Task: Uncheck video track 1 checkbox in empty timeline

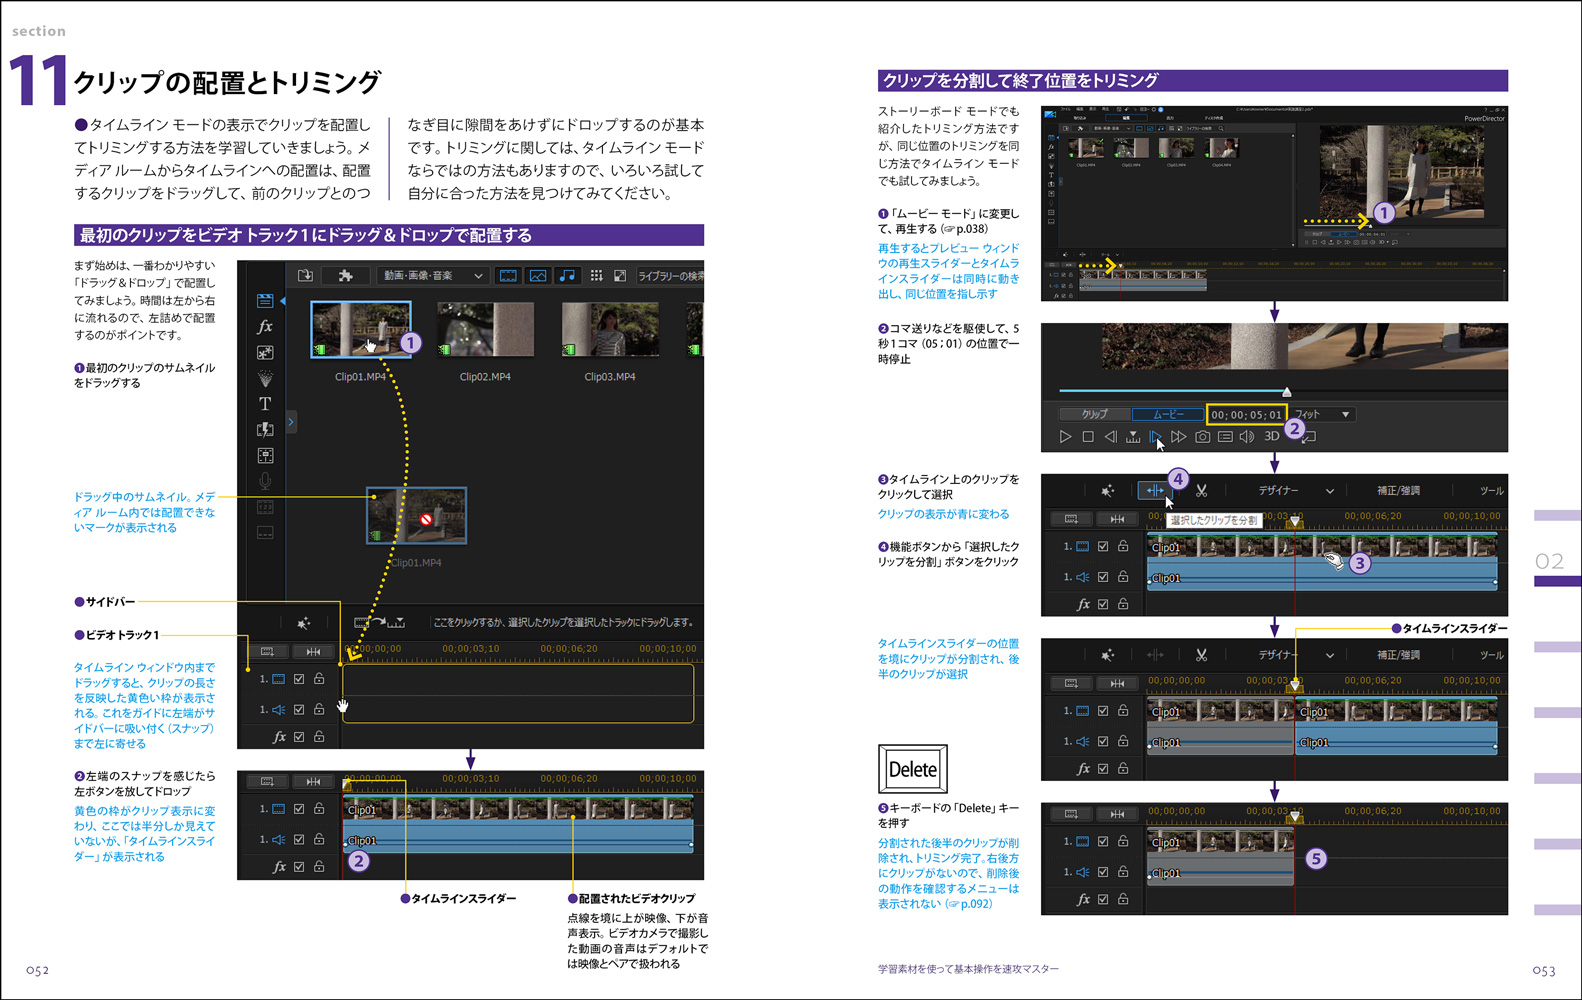Action: coord(299,679)
